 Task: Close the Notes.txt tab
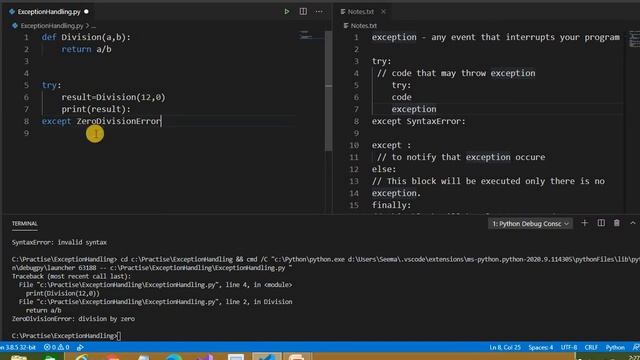click(x=383, y=12)
